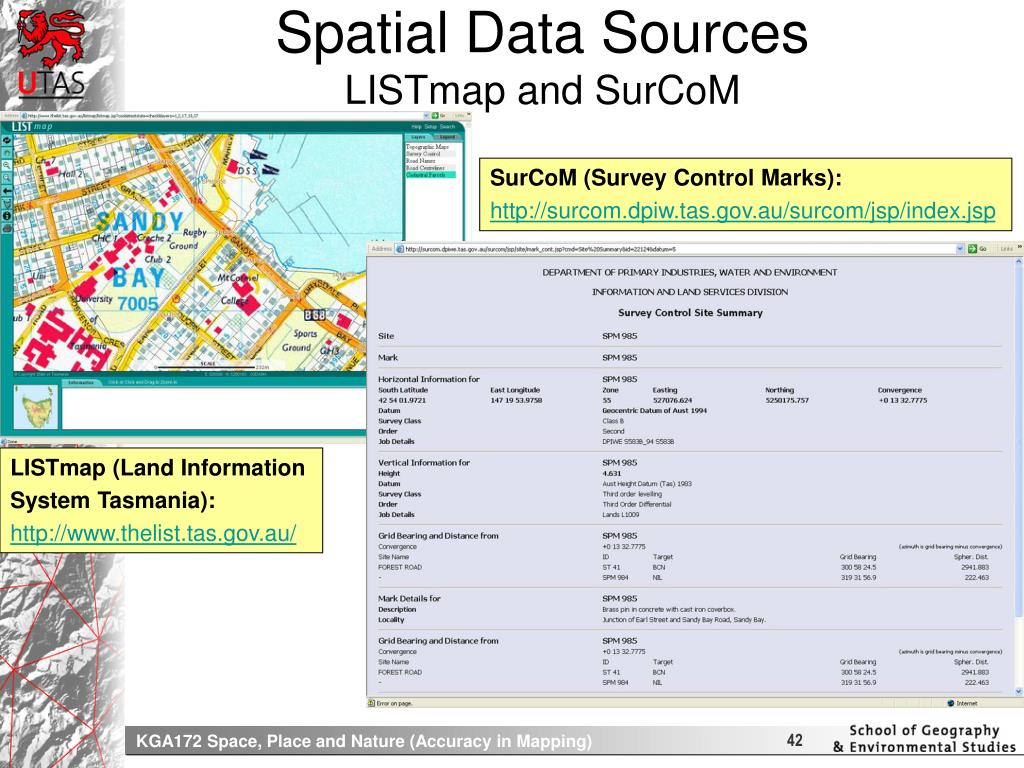Click the page icon in SurCoM address bar

(400, 249)
